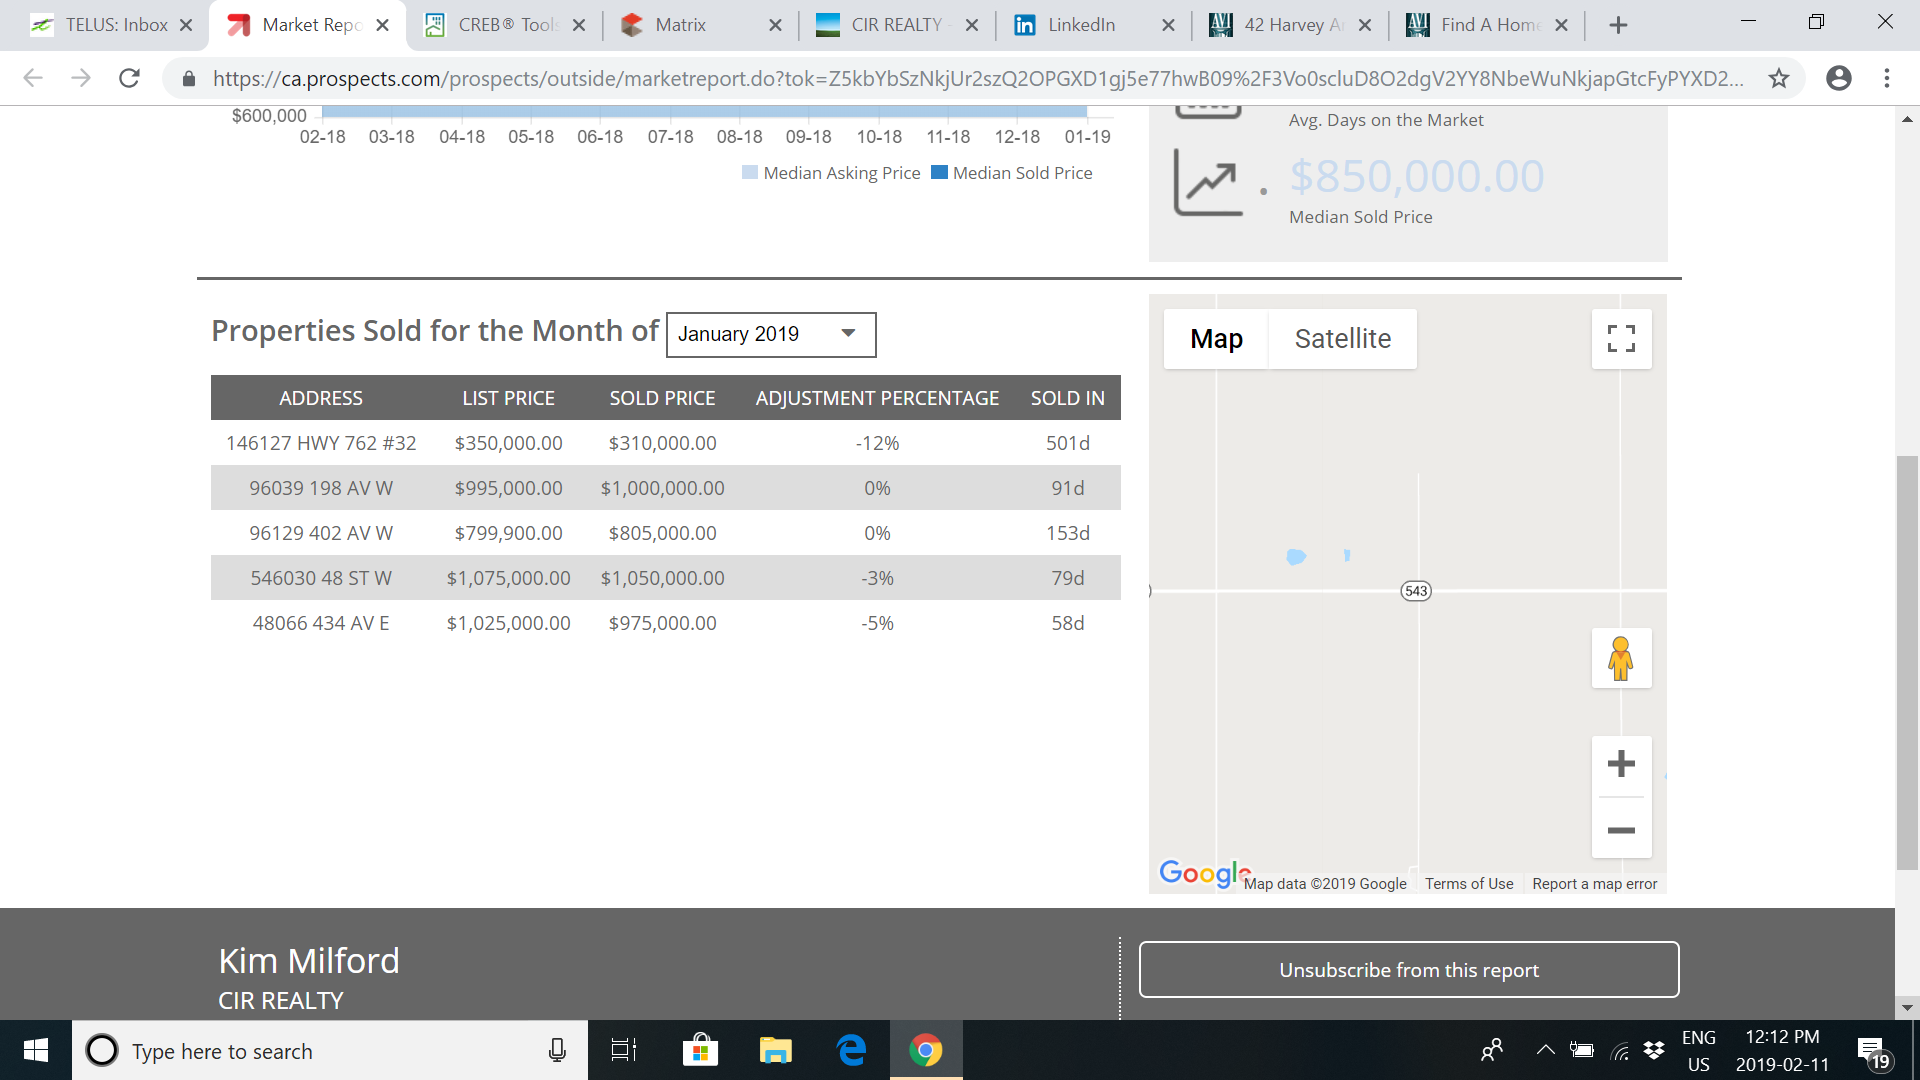1920x1080 pixels.
Task: Open the January 2019 month dropdown
Action: 771,334
